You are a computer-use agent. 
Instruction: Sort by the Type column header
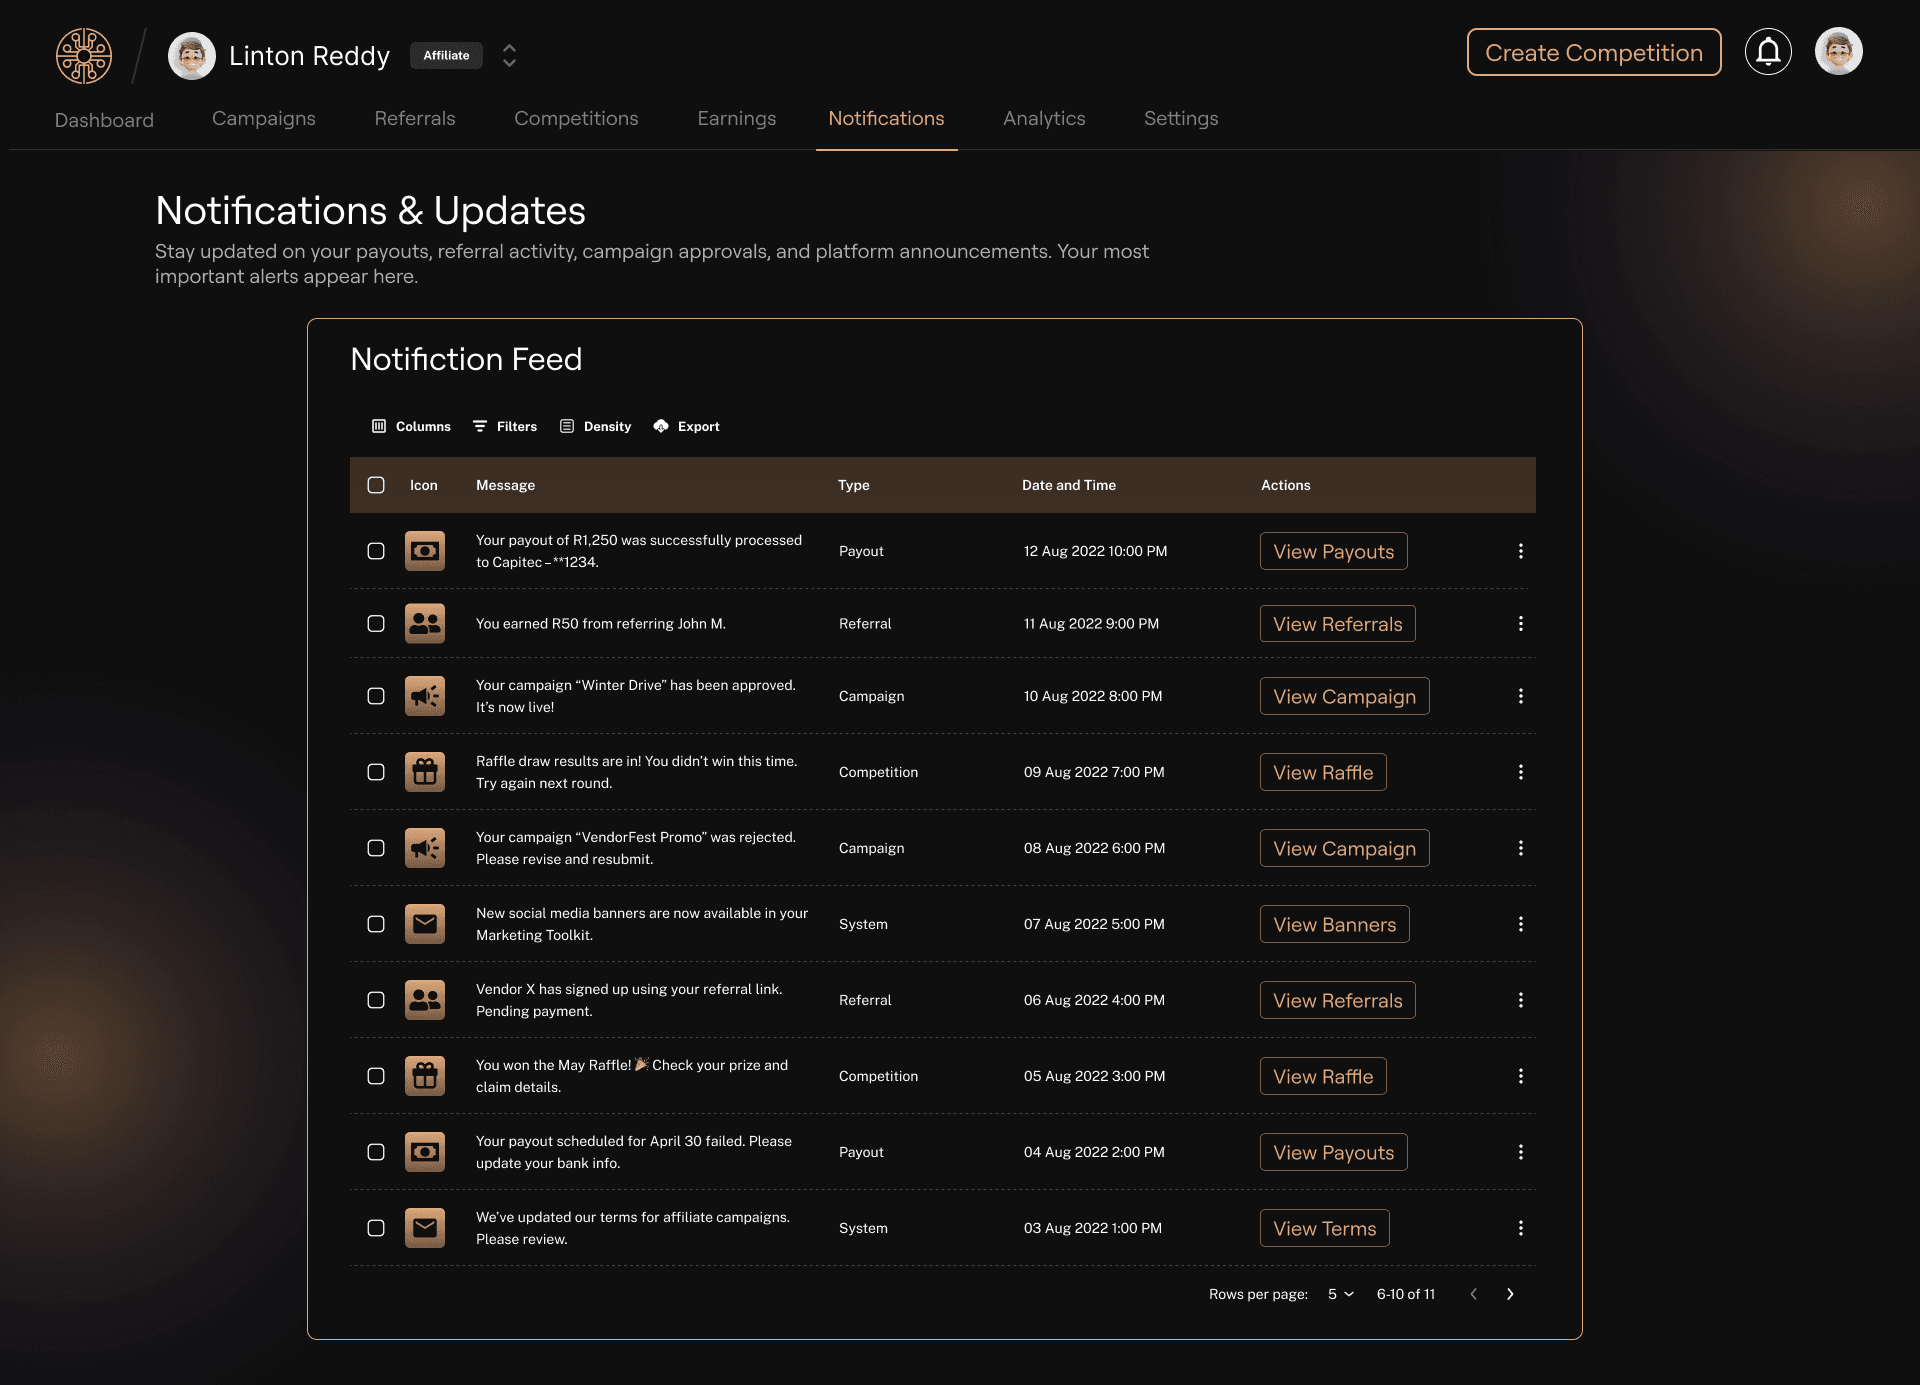pos(854,485)
